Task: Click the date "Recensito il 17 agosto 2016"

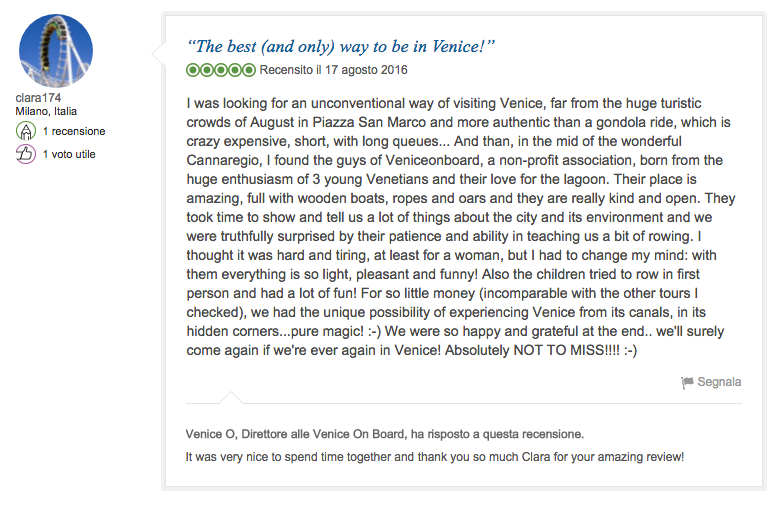Action: coord(333,70)
